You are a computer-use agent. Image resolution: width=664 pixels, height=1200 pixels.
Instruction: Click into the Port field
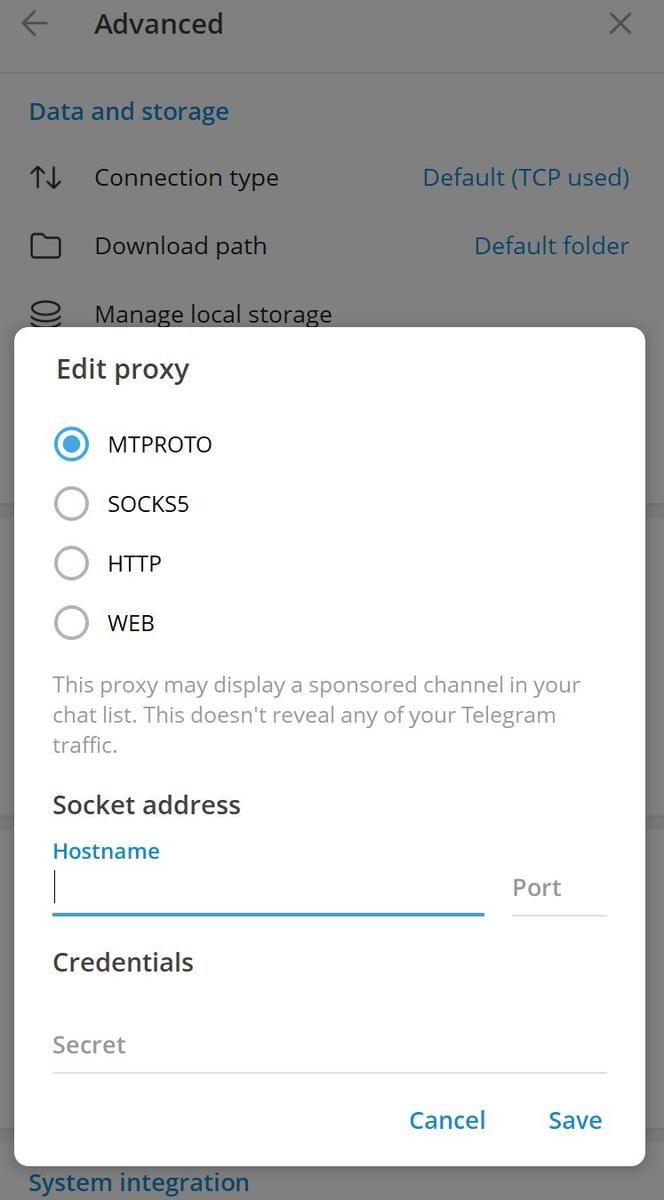559,888
